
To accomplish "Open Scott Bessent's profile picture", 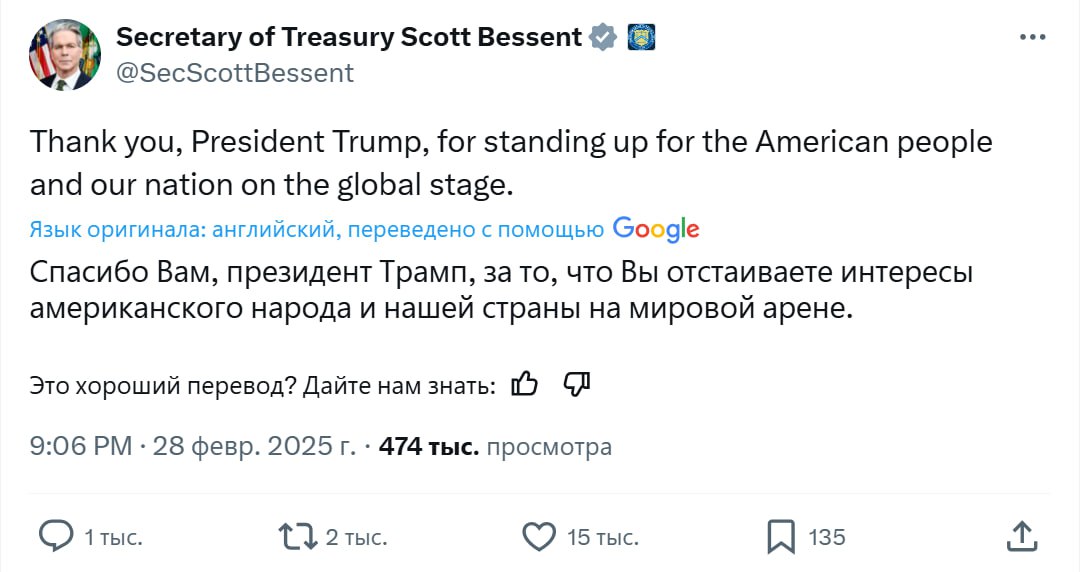I will click(x=64, y=55).
